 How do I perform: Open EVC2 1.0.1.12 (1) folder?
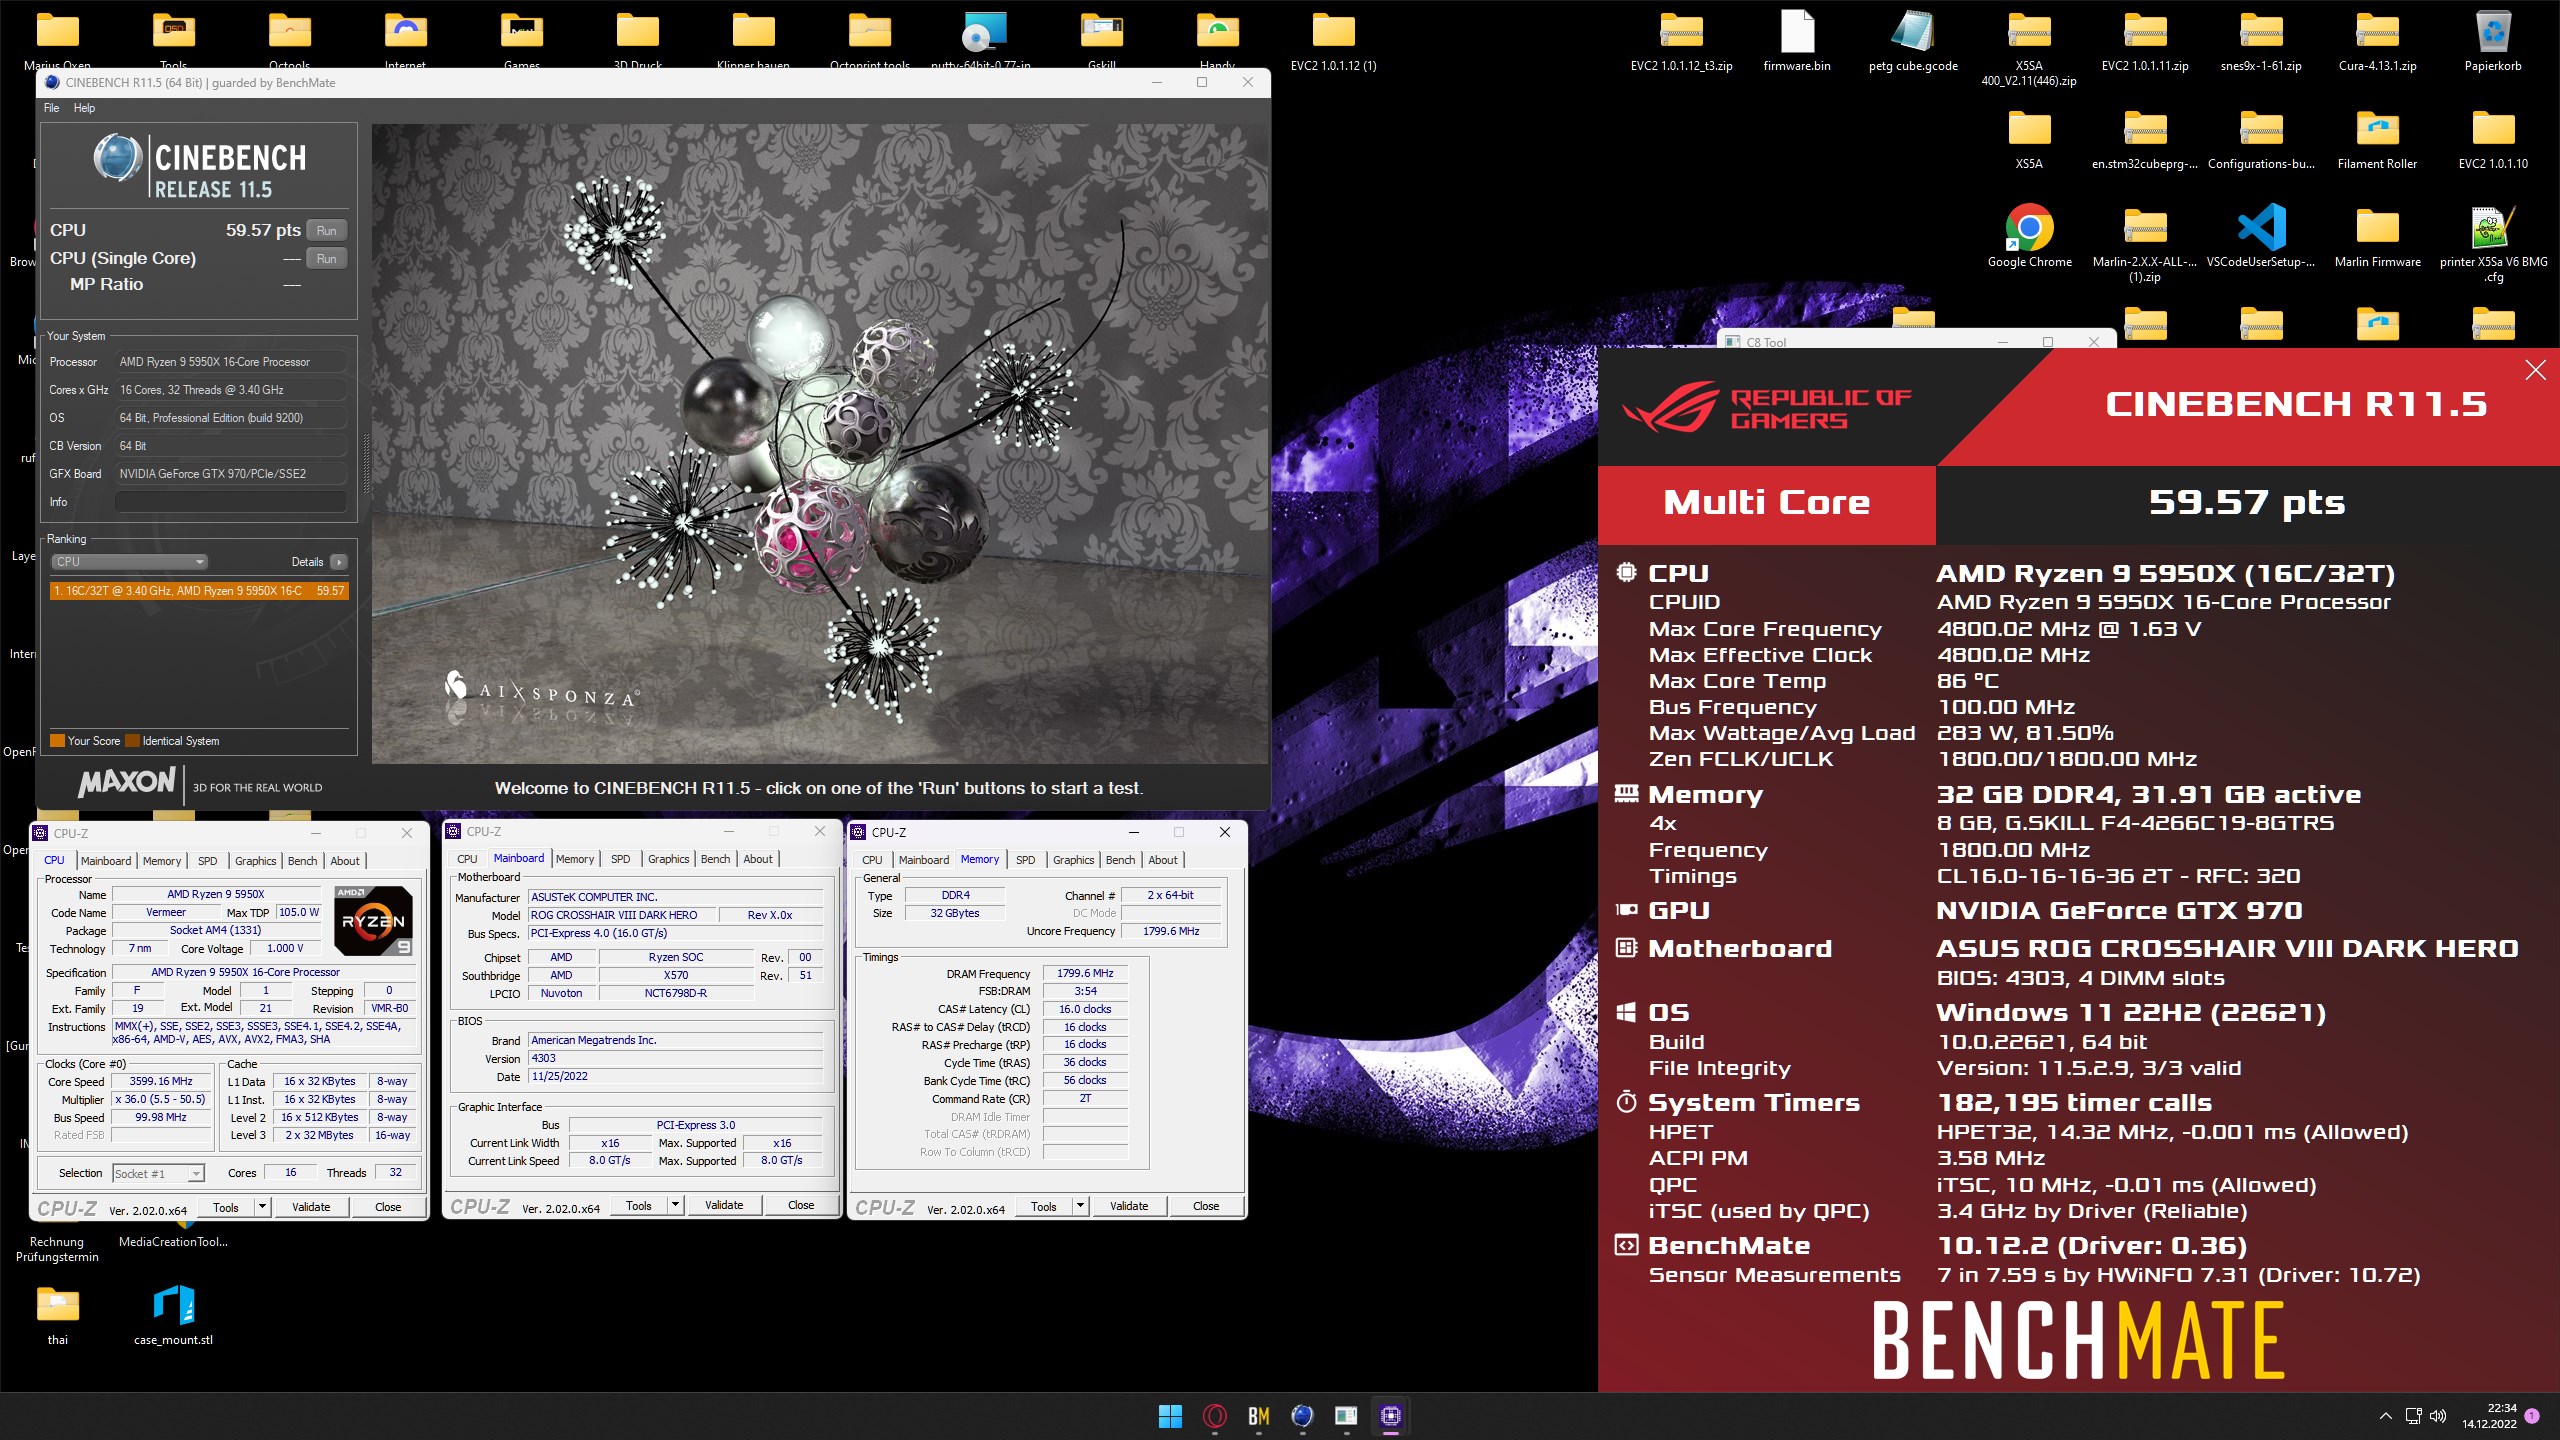pos(1333,41)
